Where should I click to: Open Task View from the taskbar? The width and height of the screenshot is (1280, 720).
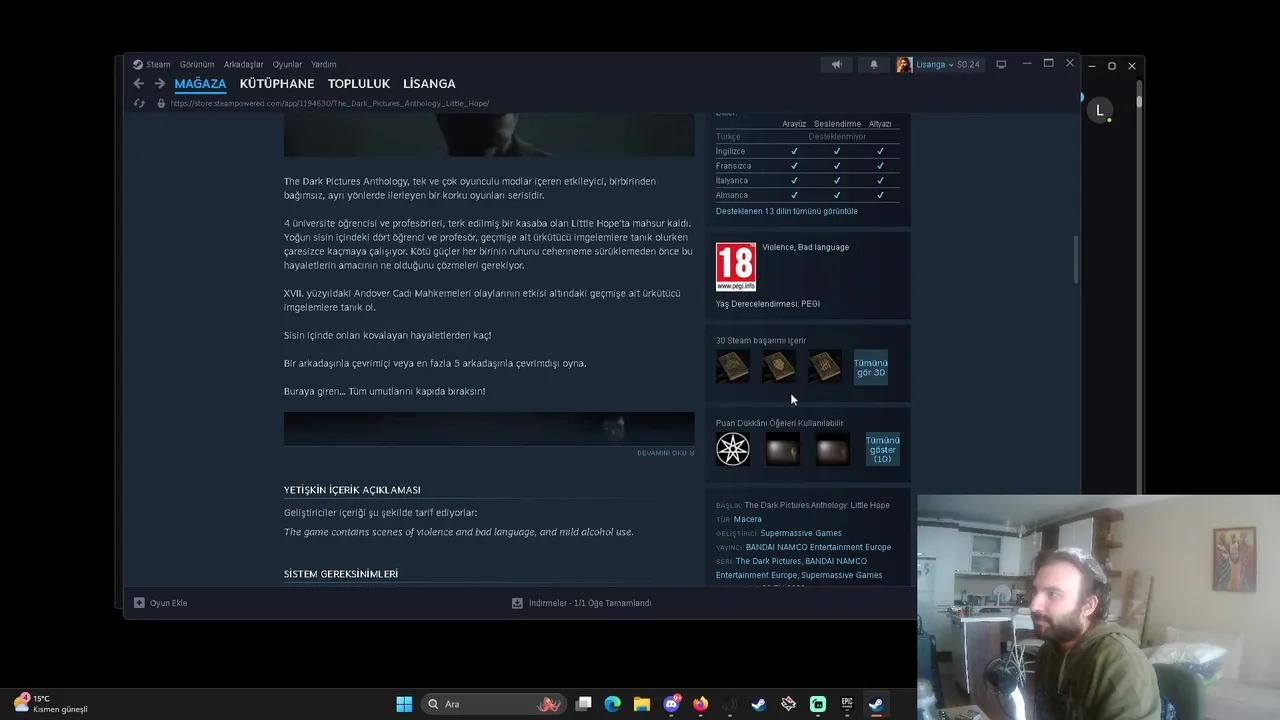tap(584, 704)
